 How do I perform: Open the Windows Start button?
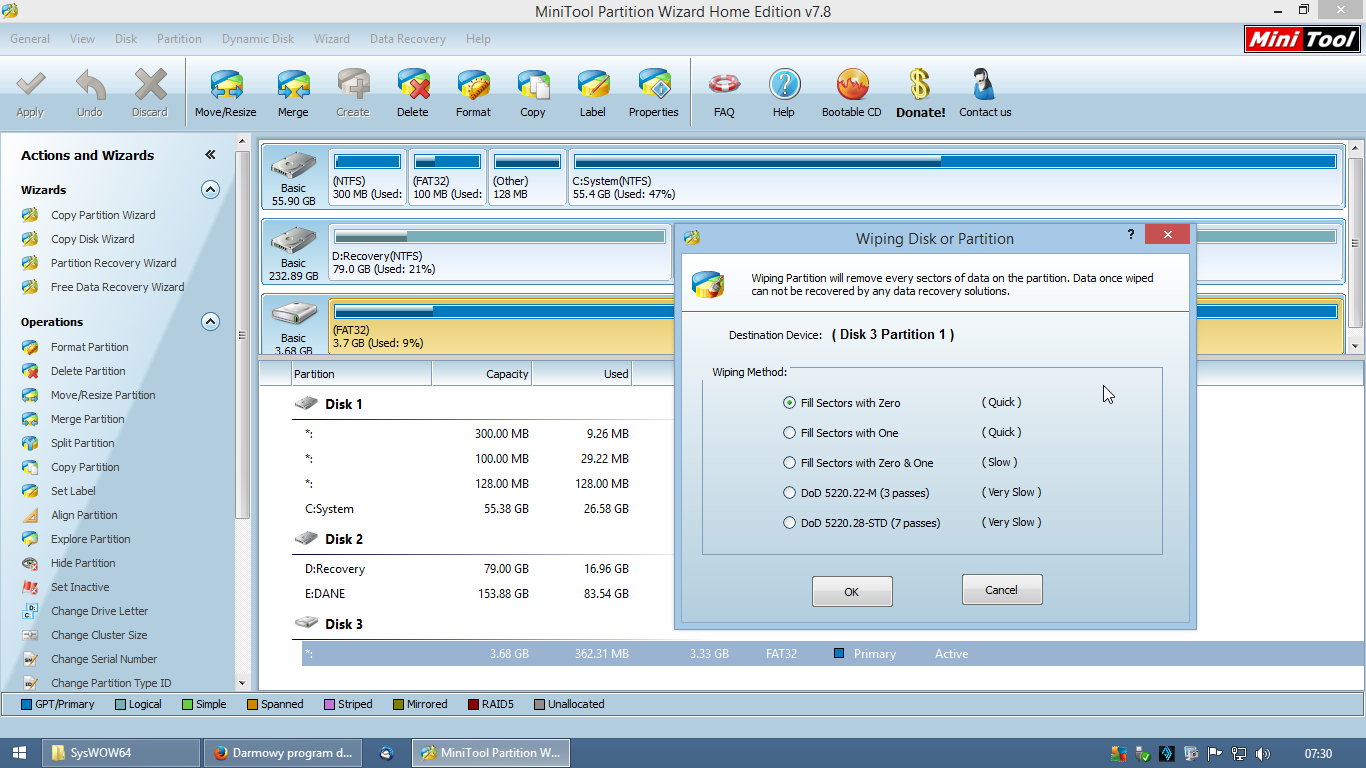click(x=20, y=753)
